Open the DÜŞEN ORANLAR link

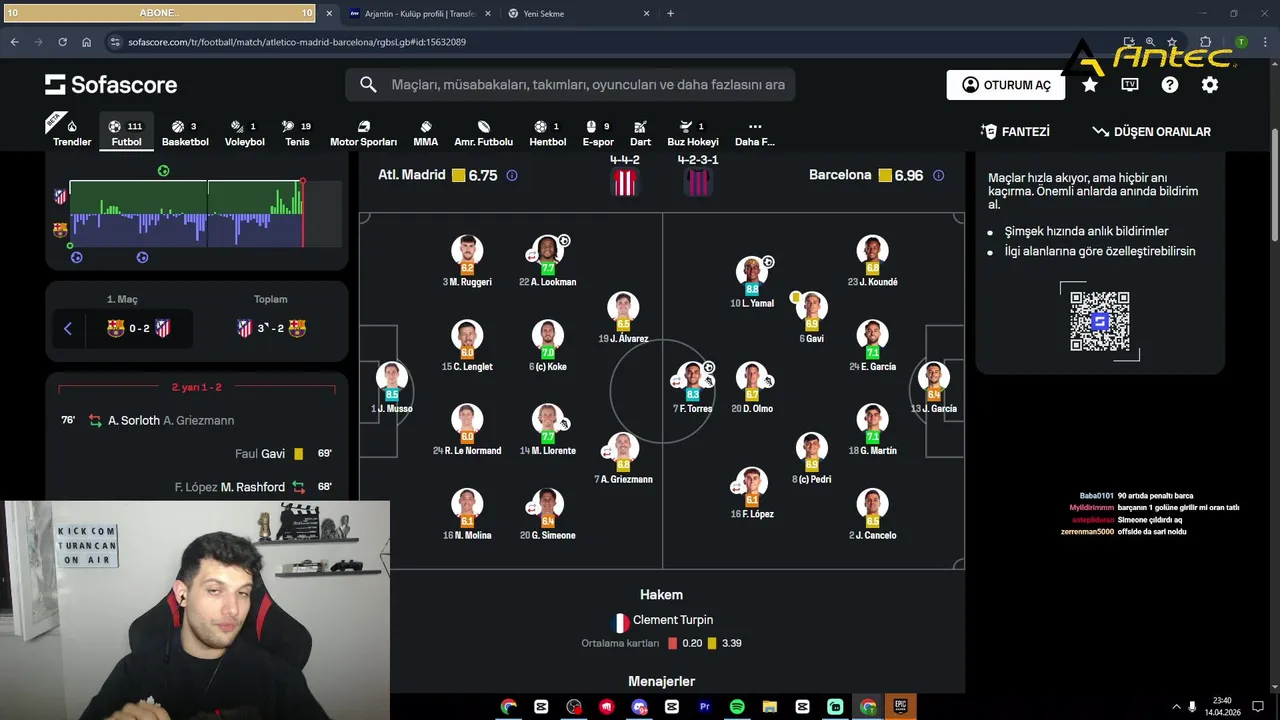tap(1151, 132)
